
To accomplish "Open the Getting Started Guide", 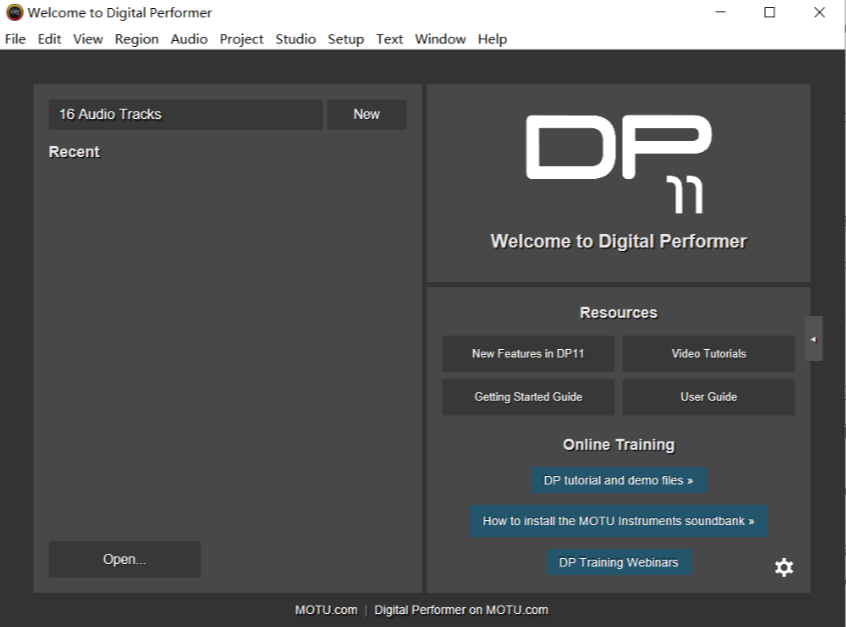I will (528, 397).
